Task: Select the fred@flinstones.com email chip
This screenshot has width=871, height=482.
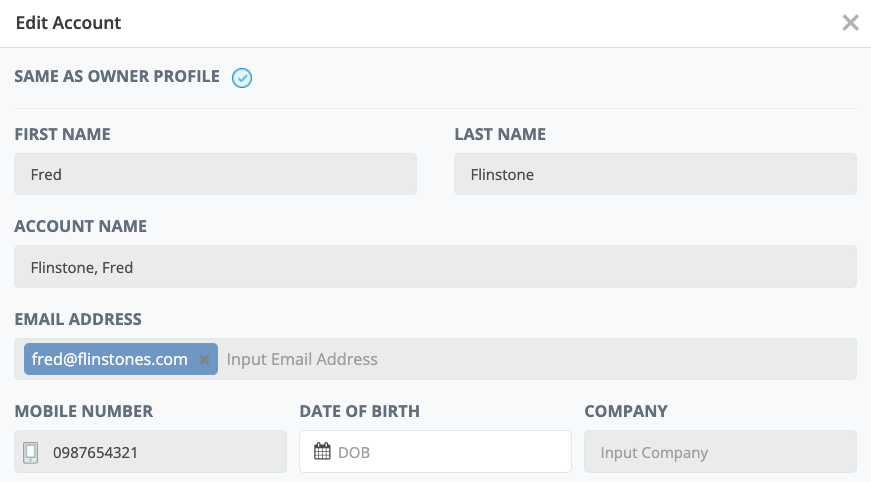Action: pyautogui.click(x=109, y=359)
